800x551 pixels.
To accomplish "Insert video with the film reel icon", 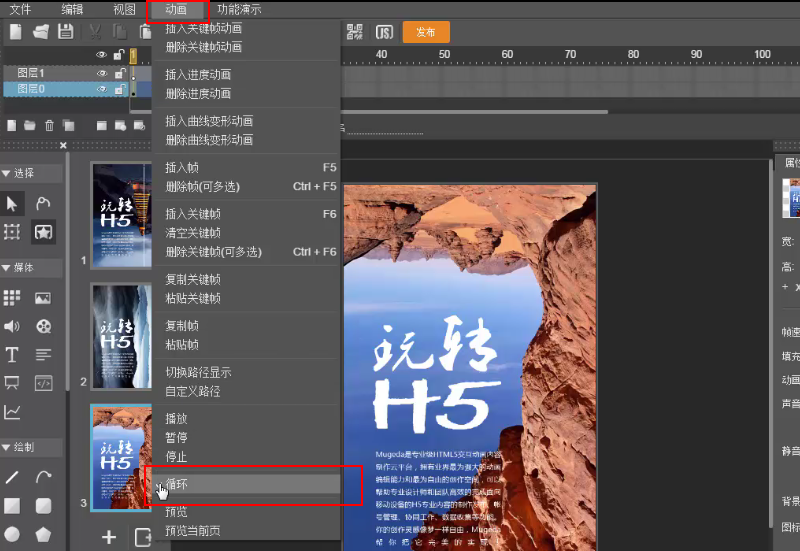I will 44,326.
